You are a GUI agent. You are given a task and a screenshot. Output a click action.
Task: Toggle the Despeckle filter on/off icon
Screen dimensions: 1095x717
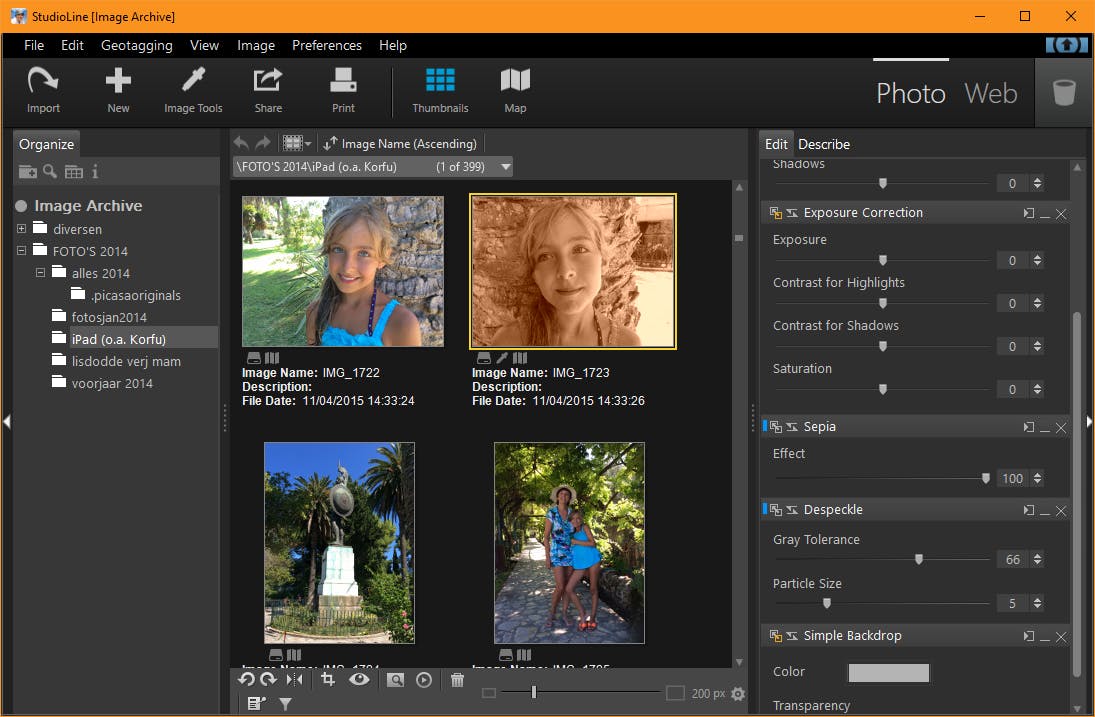(x=776, y=510)
